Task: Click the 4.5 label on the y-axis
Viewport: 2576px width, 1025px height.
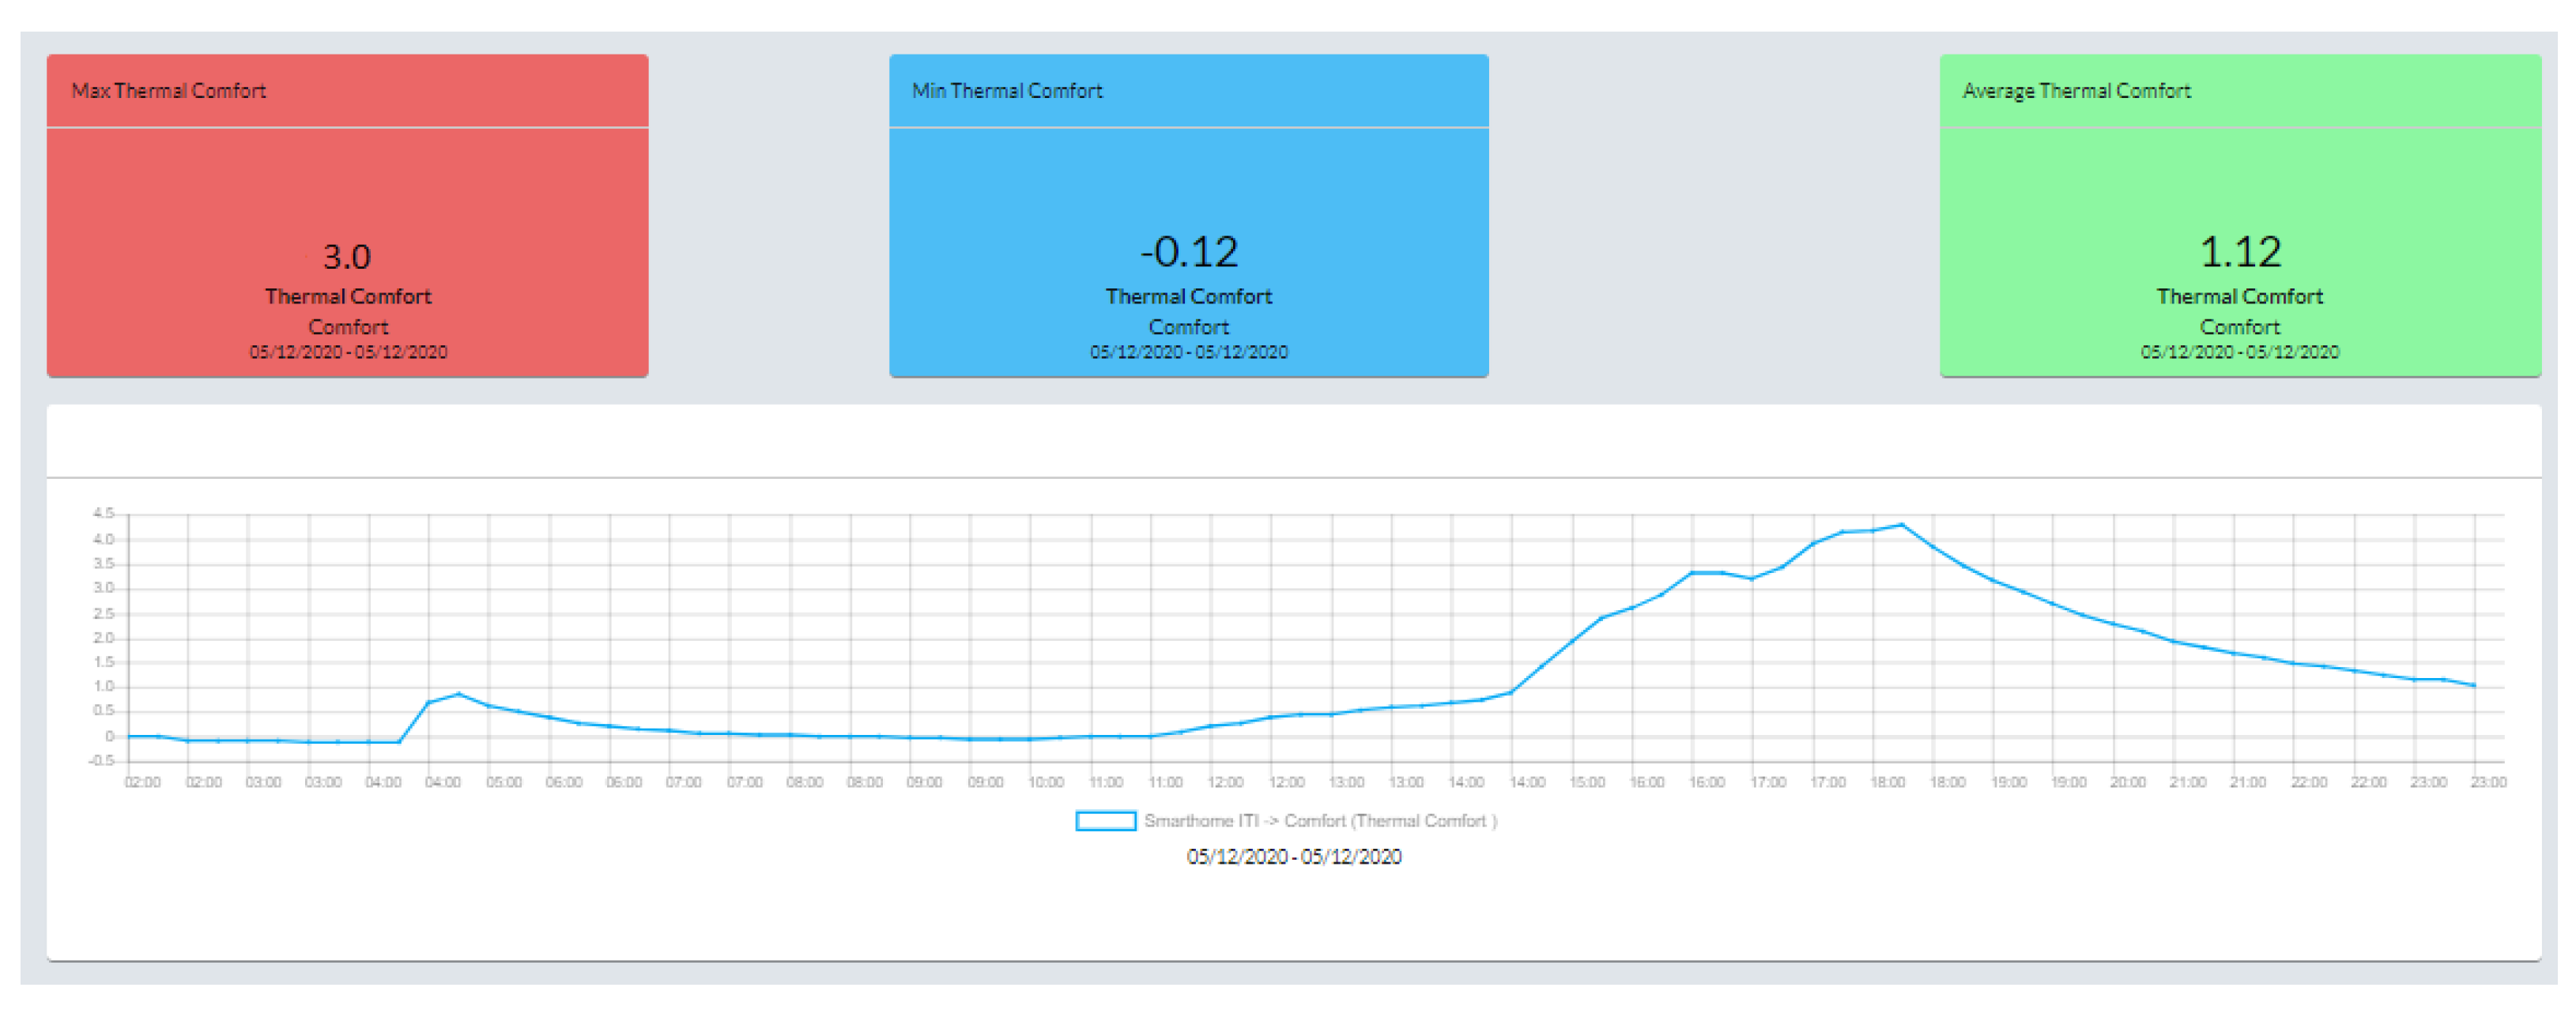Action: point(103,514)
